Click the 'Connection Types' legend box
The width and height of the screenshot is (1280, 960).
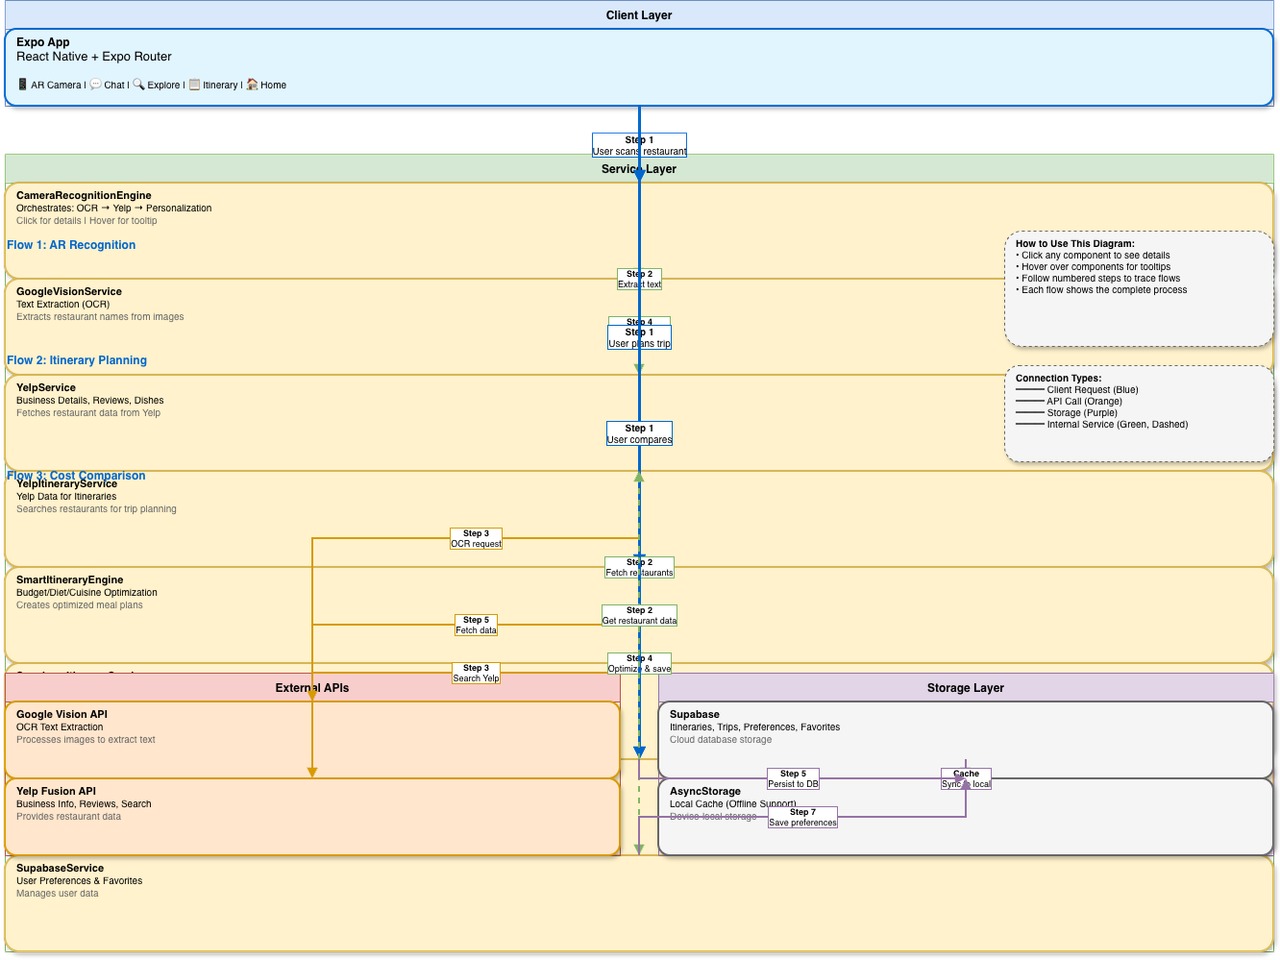1138,413
